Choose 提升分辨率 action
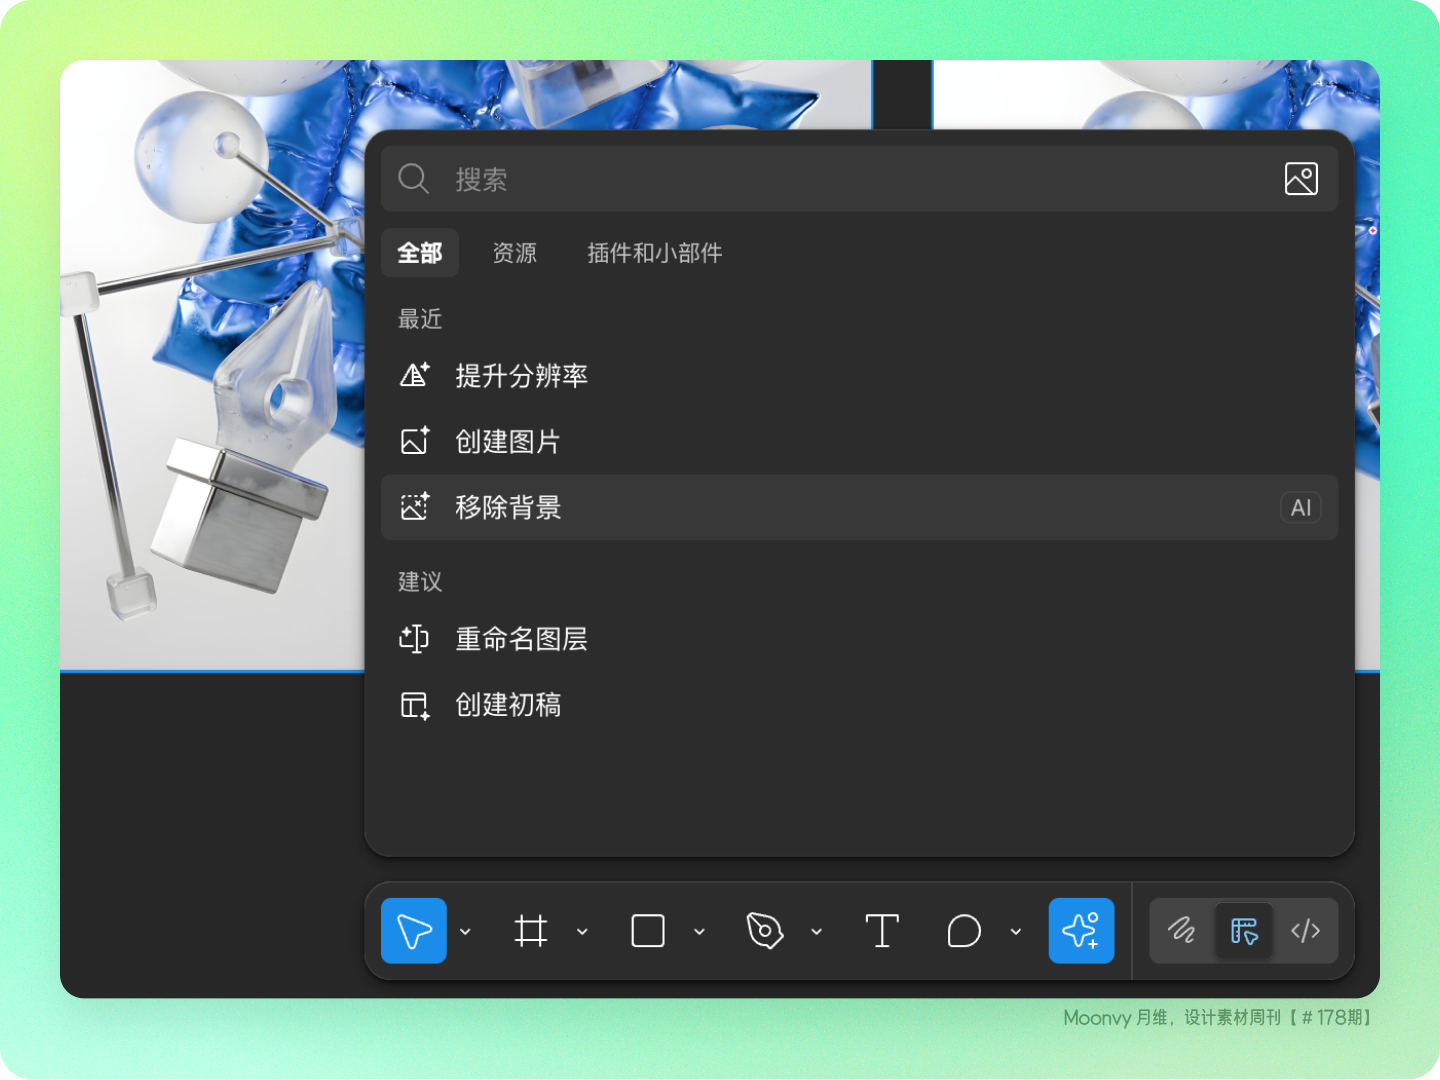Viewport: 1440px width, 1080px height. (860, 376)
